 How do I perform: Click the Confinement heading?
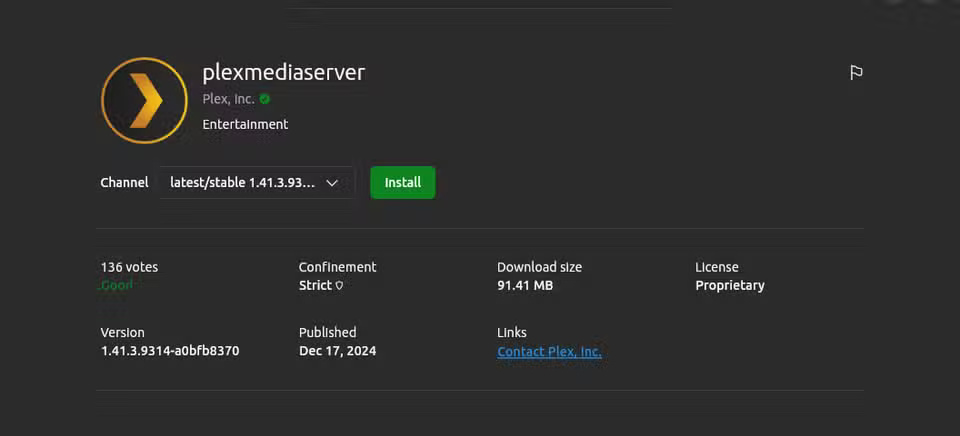tap(337, 267)
